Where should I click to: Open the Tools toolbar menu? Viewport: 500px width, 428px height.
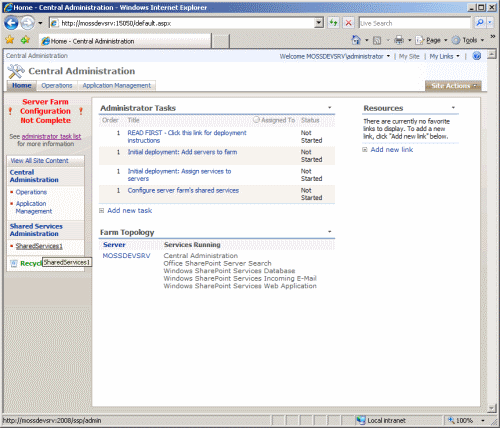pyautogui.click(x=468, y=40)
